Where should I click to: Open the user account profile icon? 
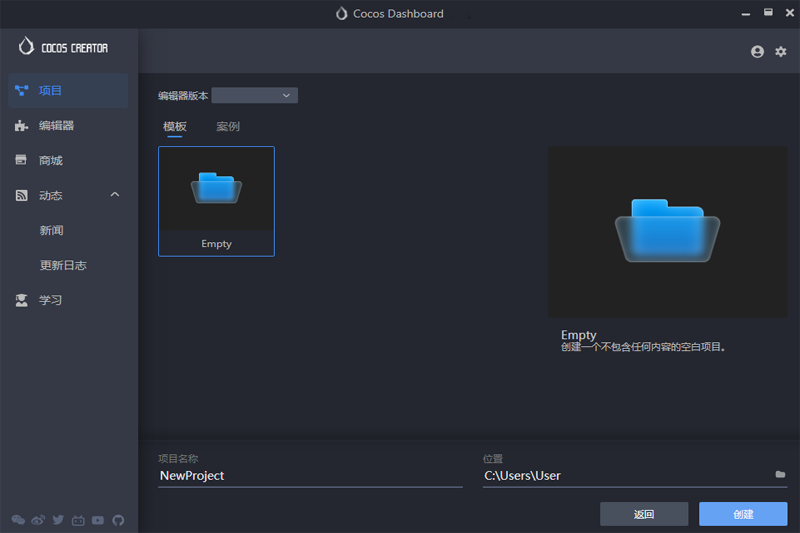[x=757, y=52]
